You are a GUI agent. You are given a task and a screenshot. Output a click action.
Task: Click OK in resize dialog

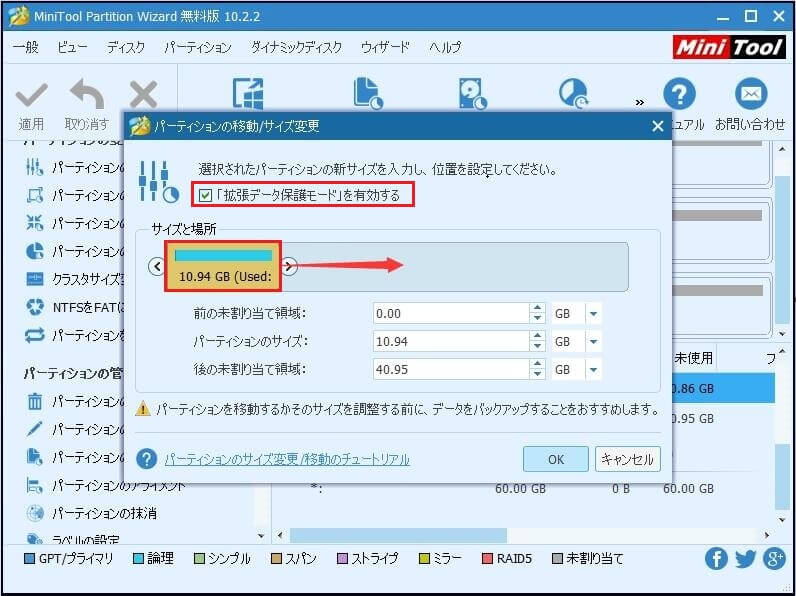(556, 459)
